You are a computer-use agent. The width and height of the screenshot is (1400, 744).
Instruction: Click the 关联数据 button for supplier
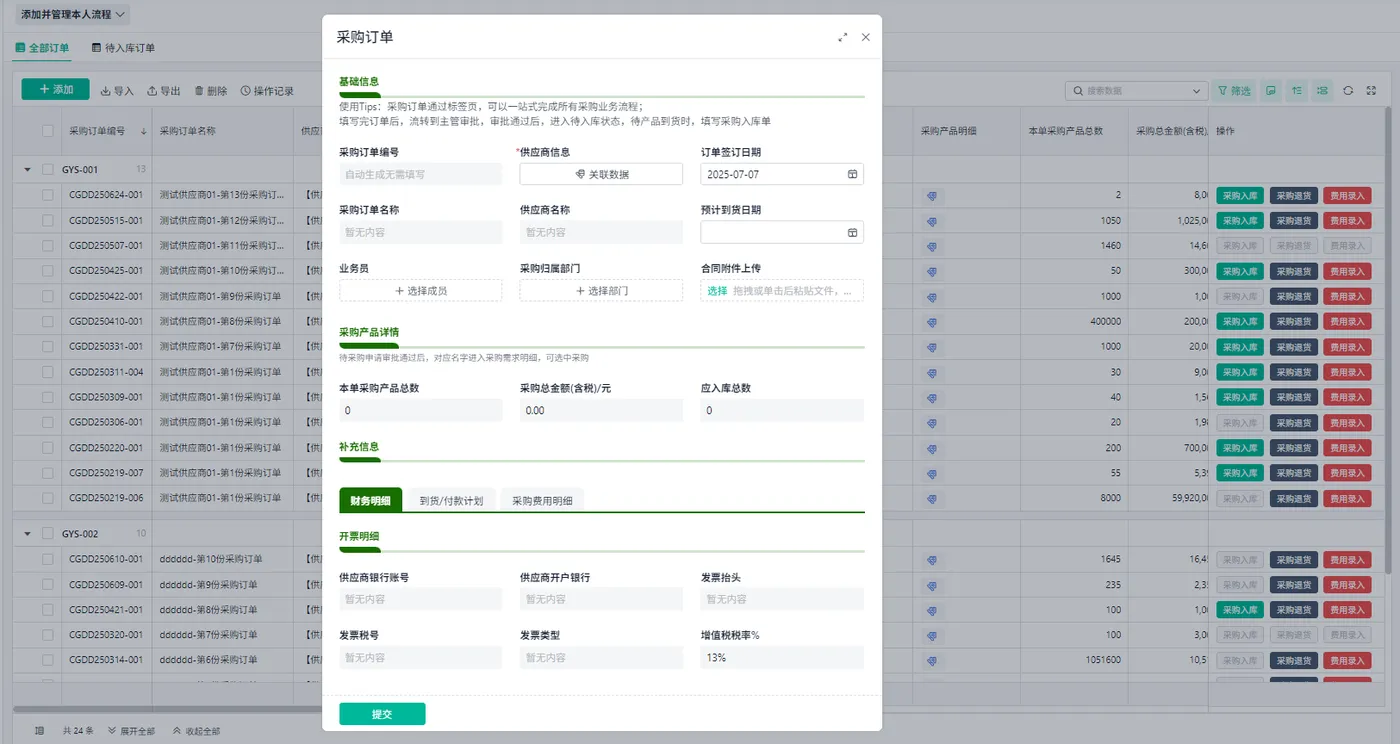click(x=601, y=174)
